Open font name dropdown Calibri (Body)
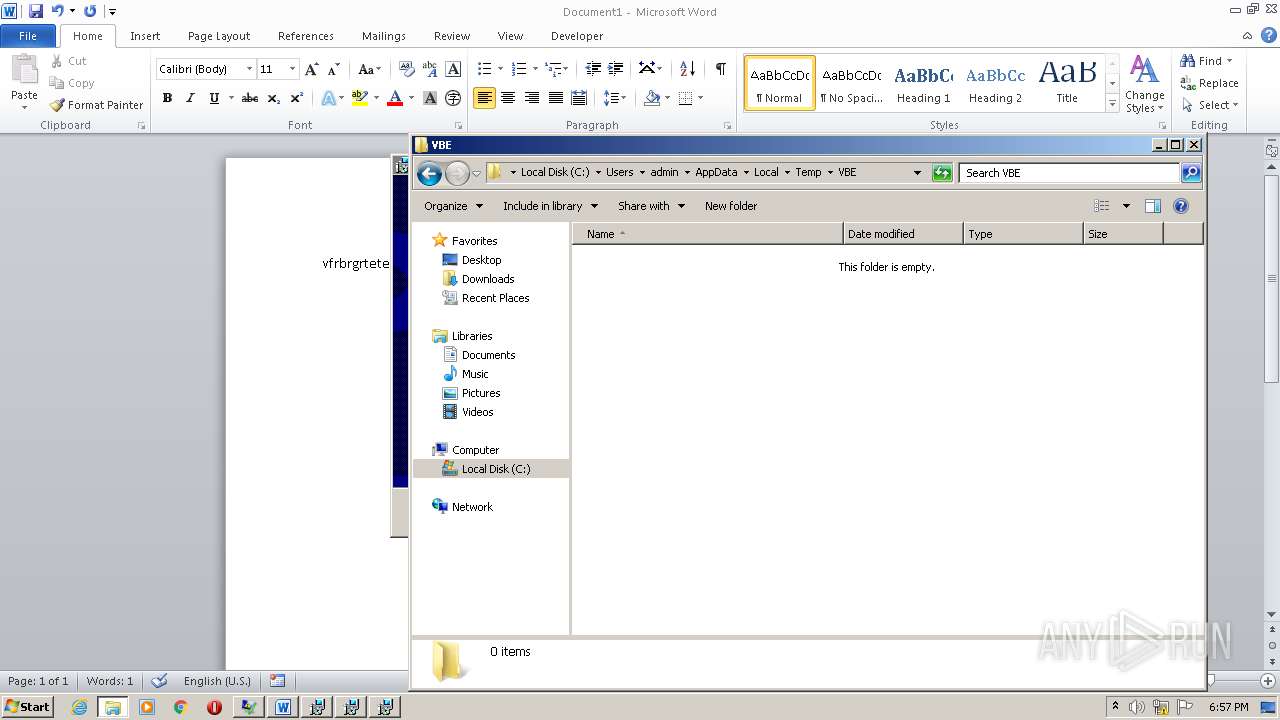The height and width of the screenshot is (720, 1280). 249,69
